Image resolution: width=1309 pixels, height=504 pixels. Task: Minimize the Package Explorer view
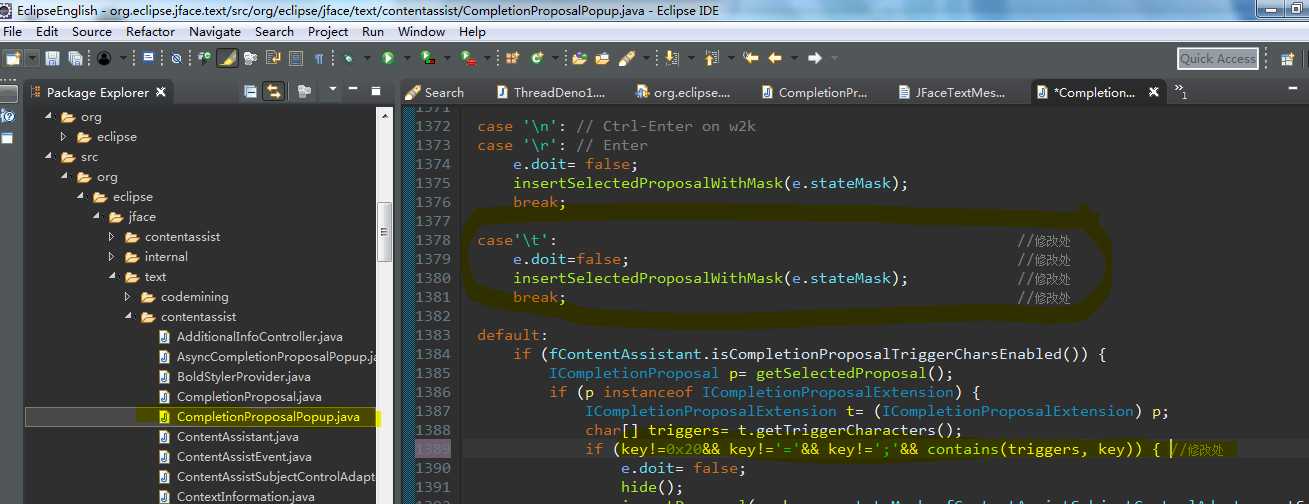[353, 90]
